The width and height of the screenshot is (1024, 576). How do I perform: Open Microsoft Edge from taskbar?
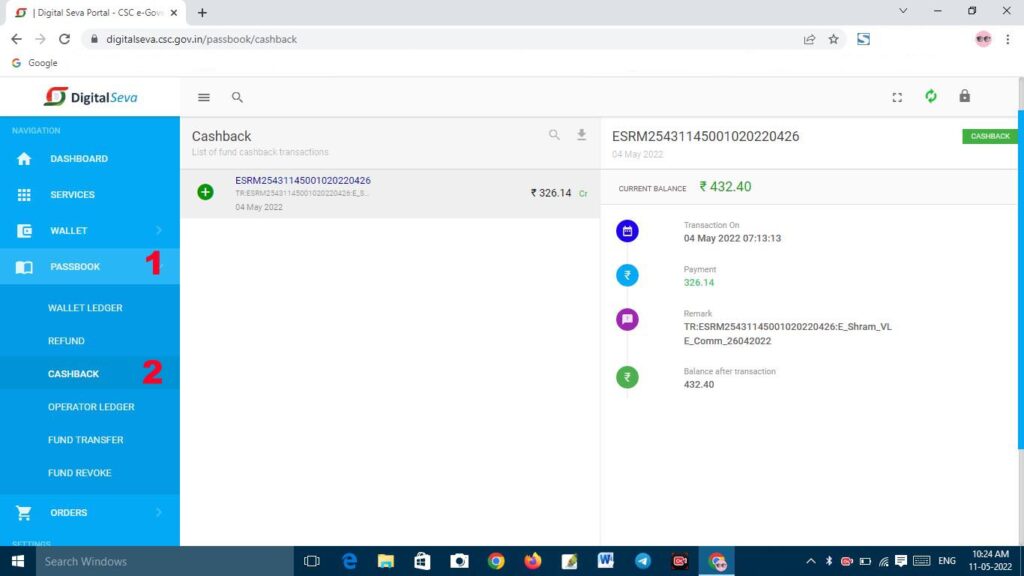(349, 561)
